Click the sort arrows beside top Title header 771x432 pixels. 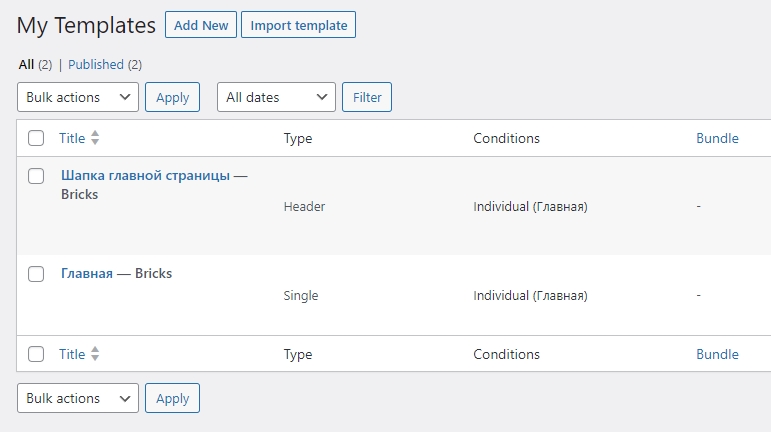[x=95, y=138]
